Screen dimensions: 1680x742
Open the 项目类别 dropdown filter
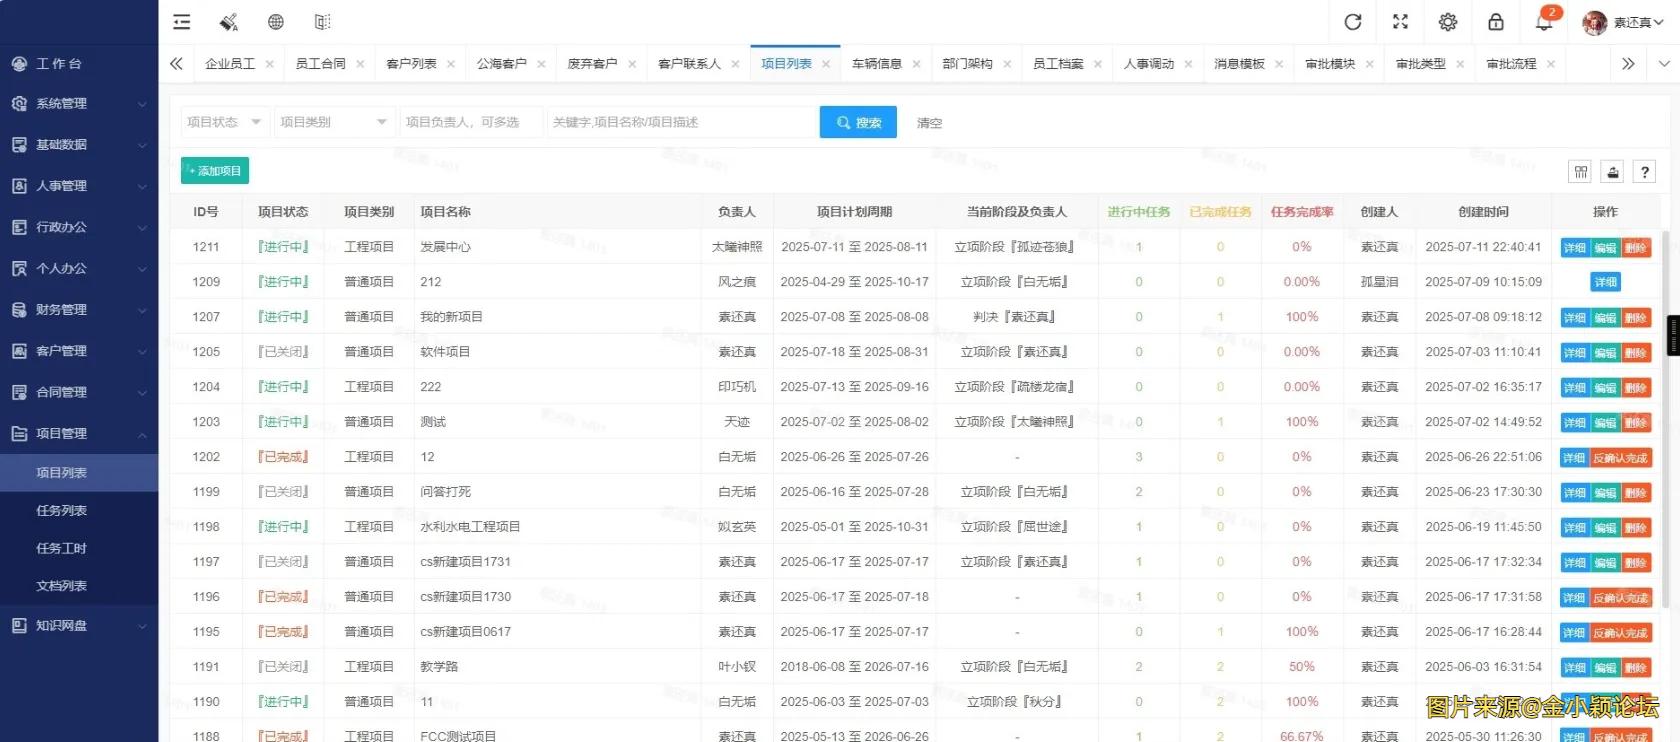(x=333, y=122)
